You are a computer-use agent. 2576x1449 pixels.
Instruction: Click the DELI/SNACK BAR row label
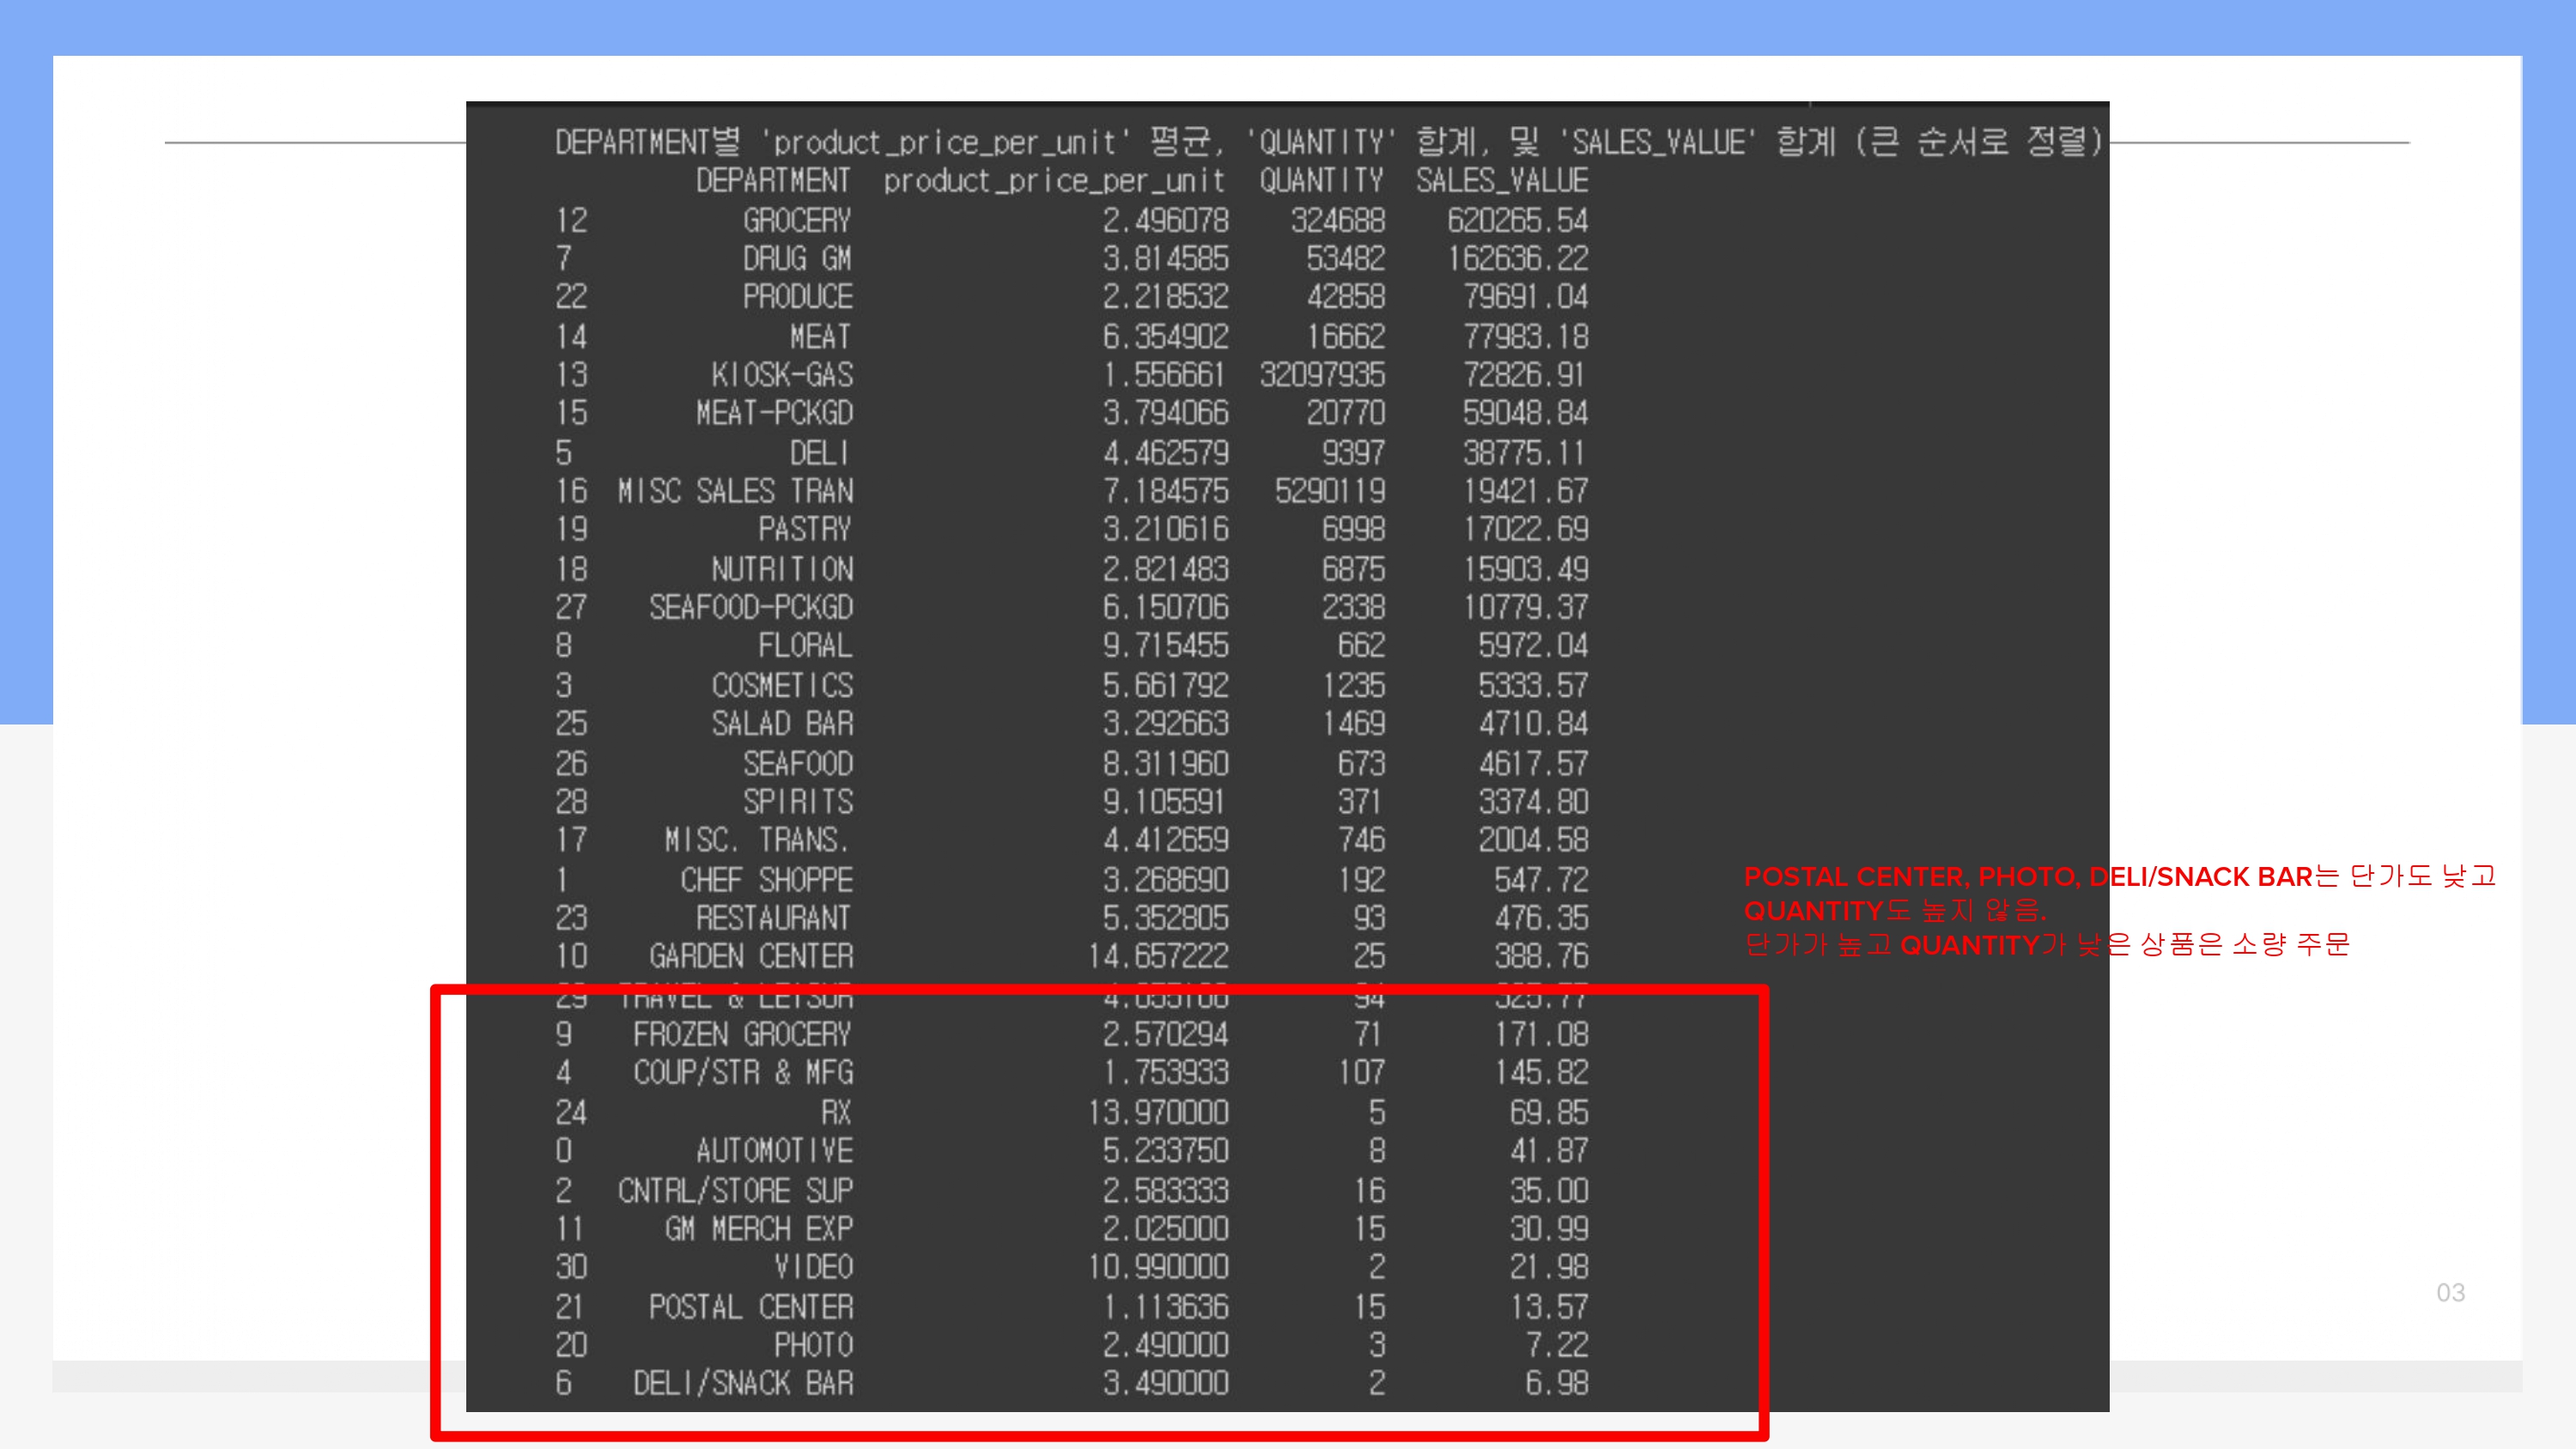coord(743,1383)
